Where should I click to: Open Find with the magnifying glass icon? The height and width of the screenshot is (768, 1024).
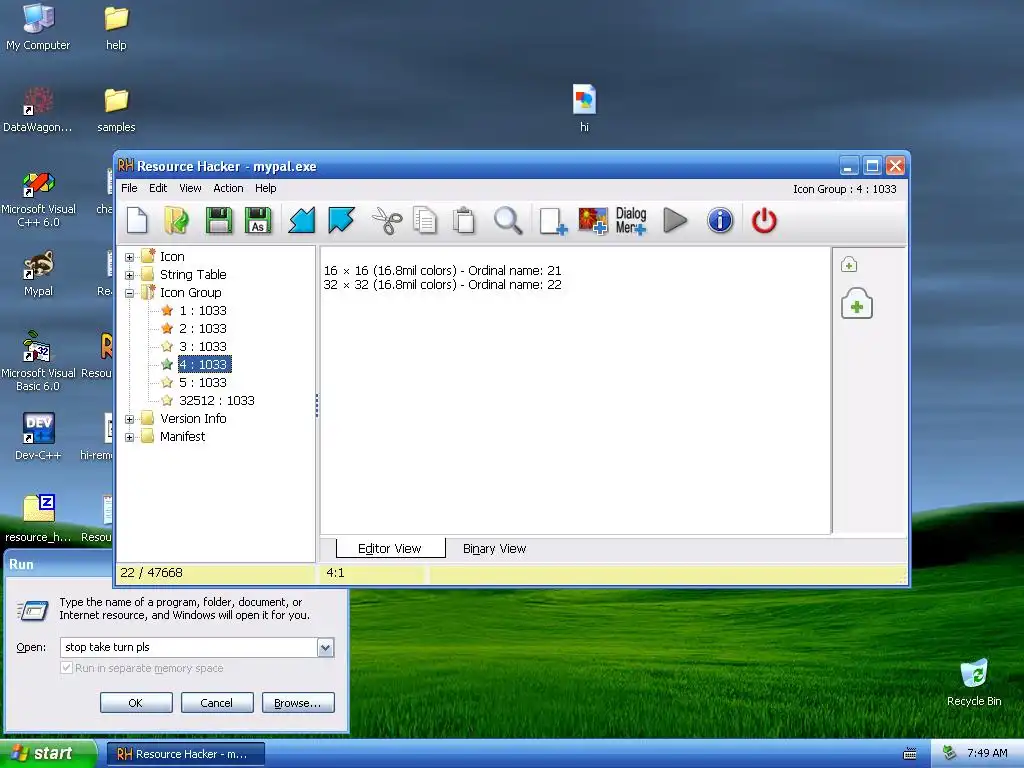[507, 220]
